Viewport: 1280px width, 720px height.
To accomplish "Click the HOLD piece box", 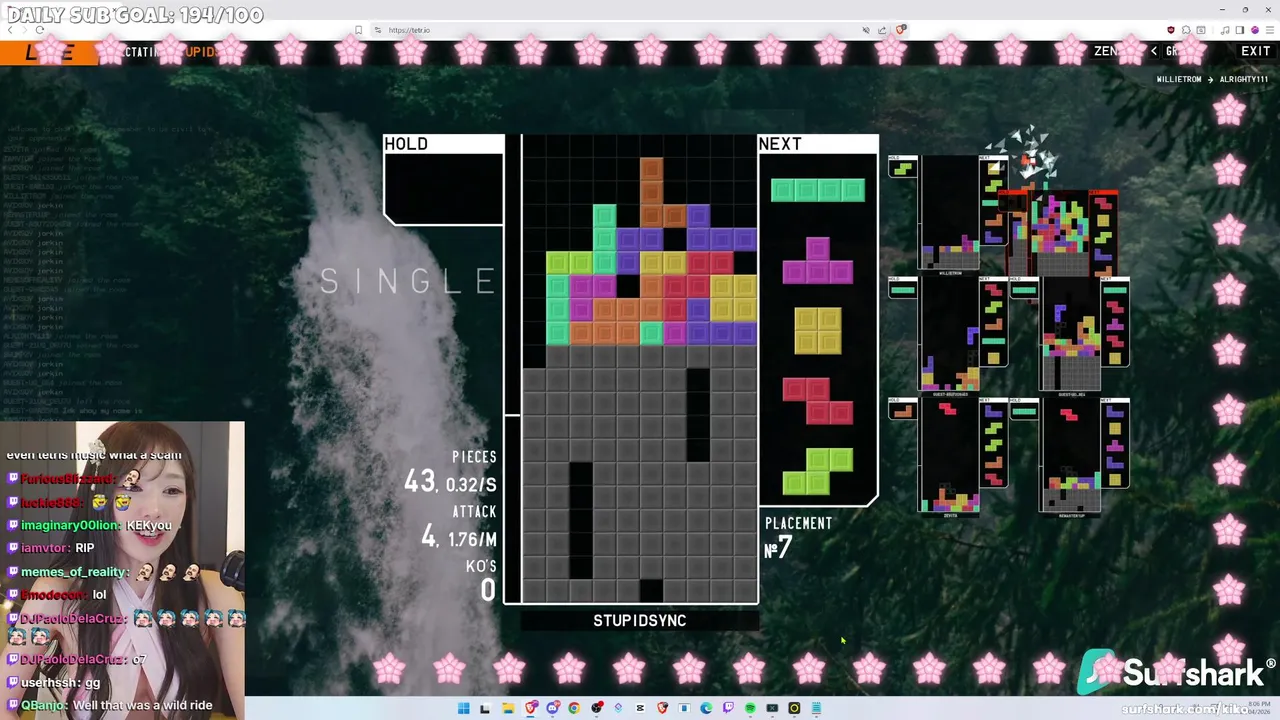I will point(443,180).
